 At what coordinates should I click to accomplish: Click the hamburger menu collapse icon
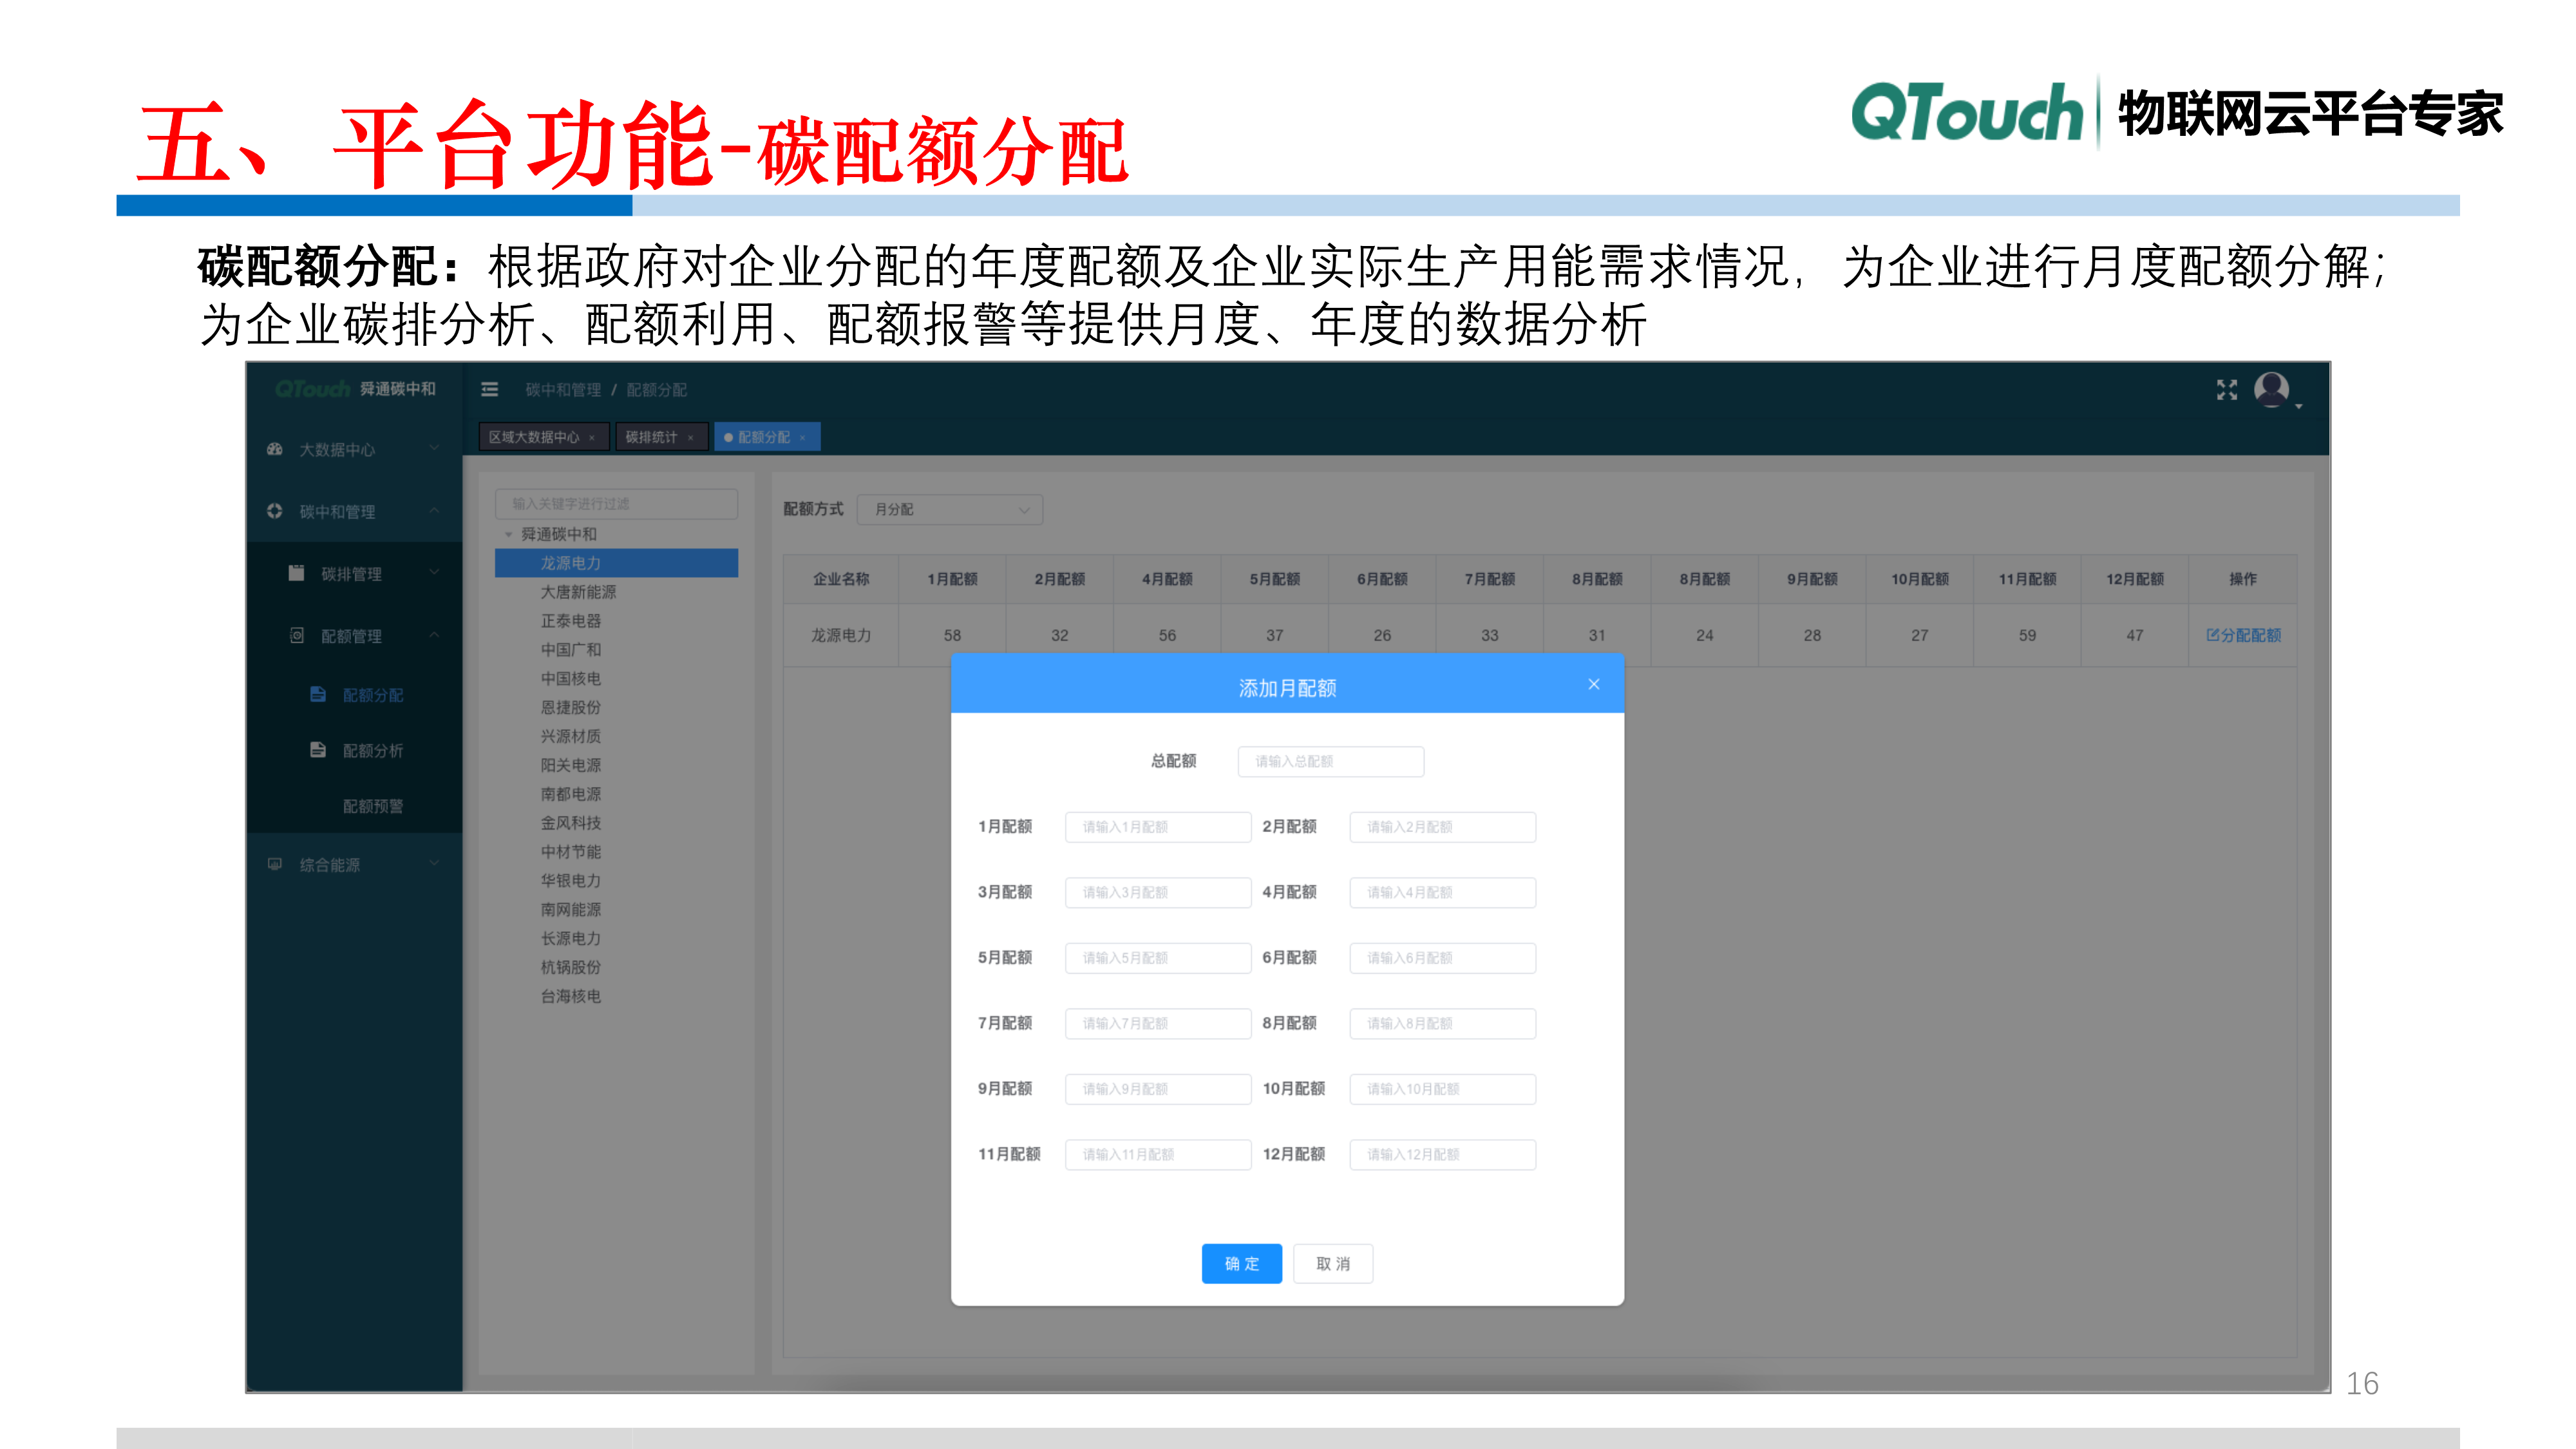[x=490, y=390]
